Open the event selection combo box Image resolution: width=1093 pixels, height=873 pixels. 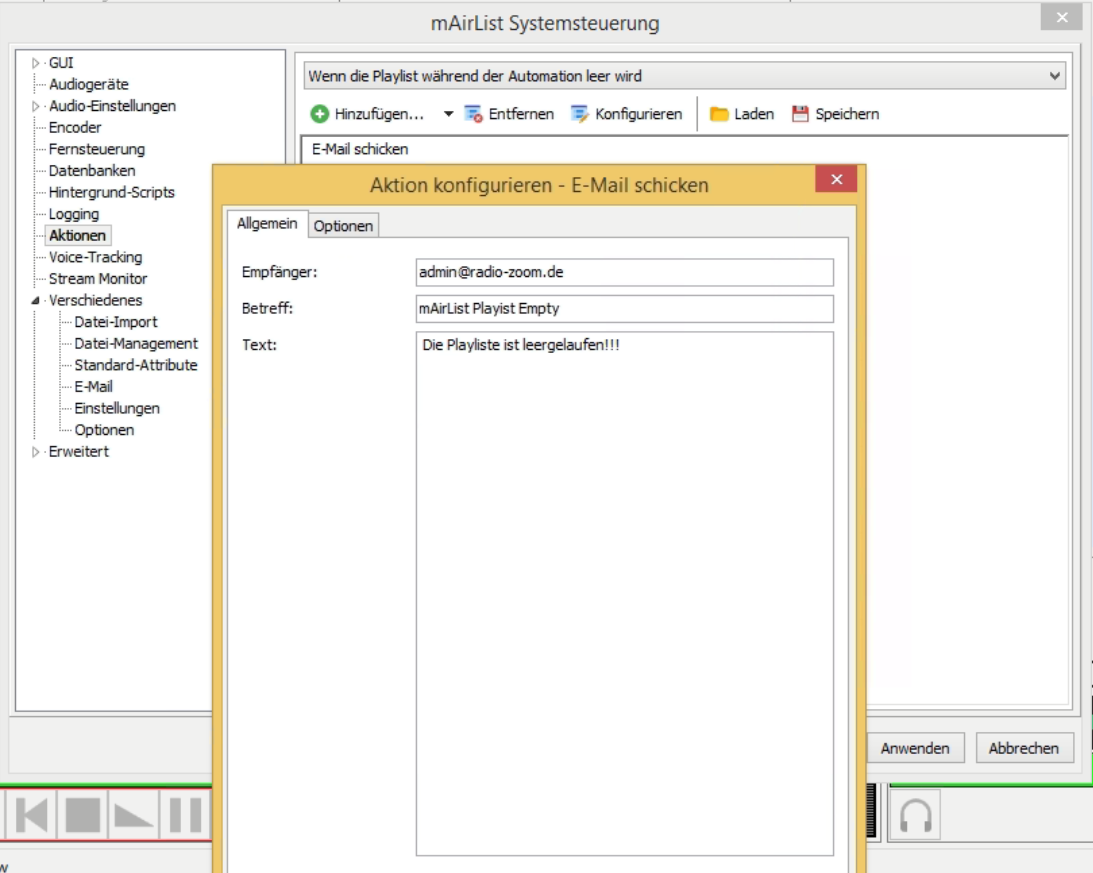click(685, 76)
